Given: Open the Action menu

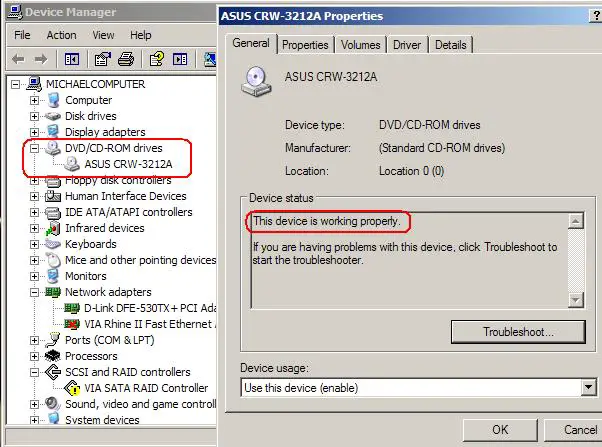Looking at the screenshot, I should click(61, 35).
